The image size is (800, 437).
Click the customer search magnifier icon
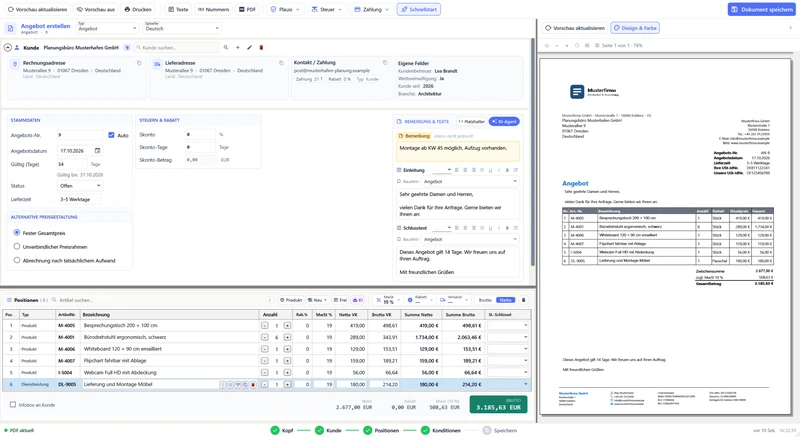[x=226, y=47]
